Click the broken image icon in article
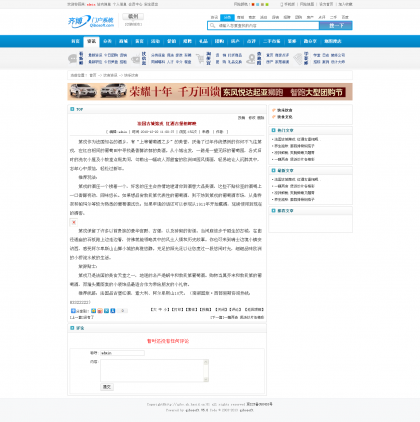420x422 pixels. (74, 222)
